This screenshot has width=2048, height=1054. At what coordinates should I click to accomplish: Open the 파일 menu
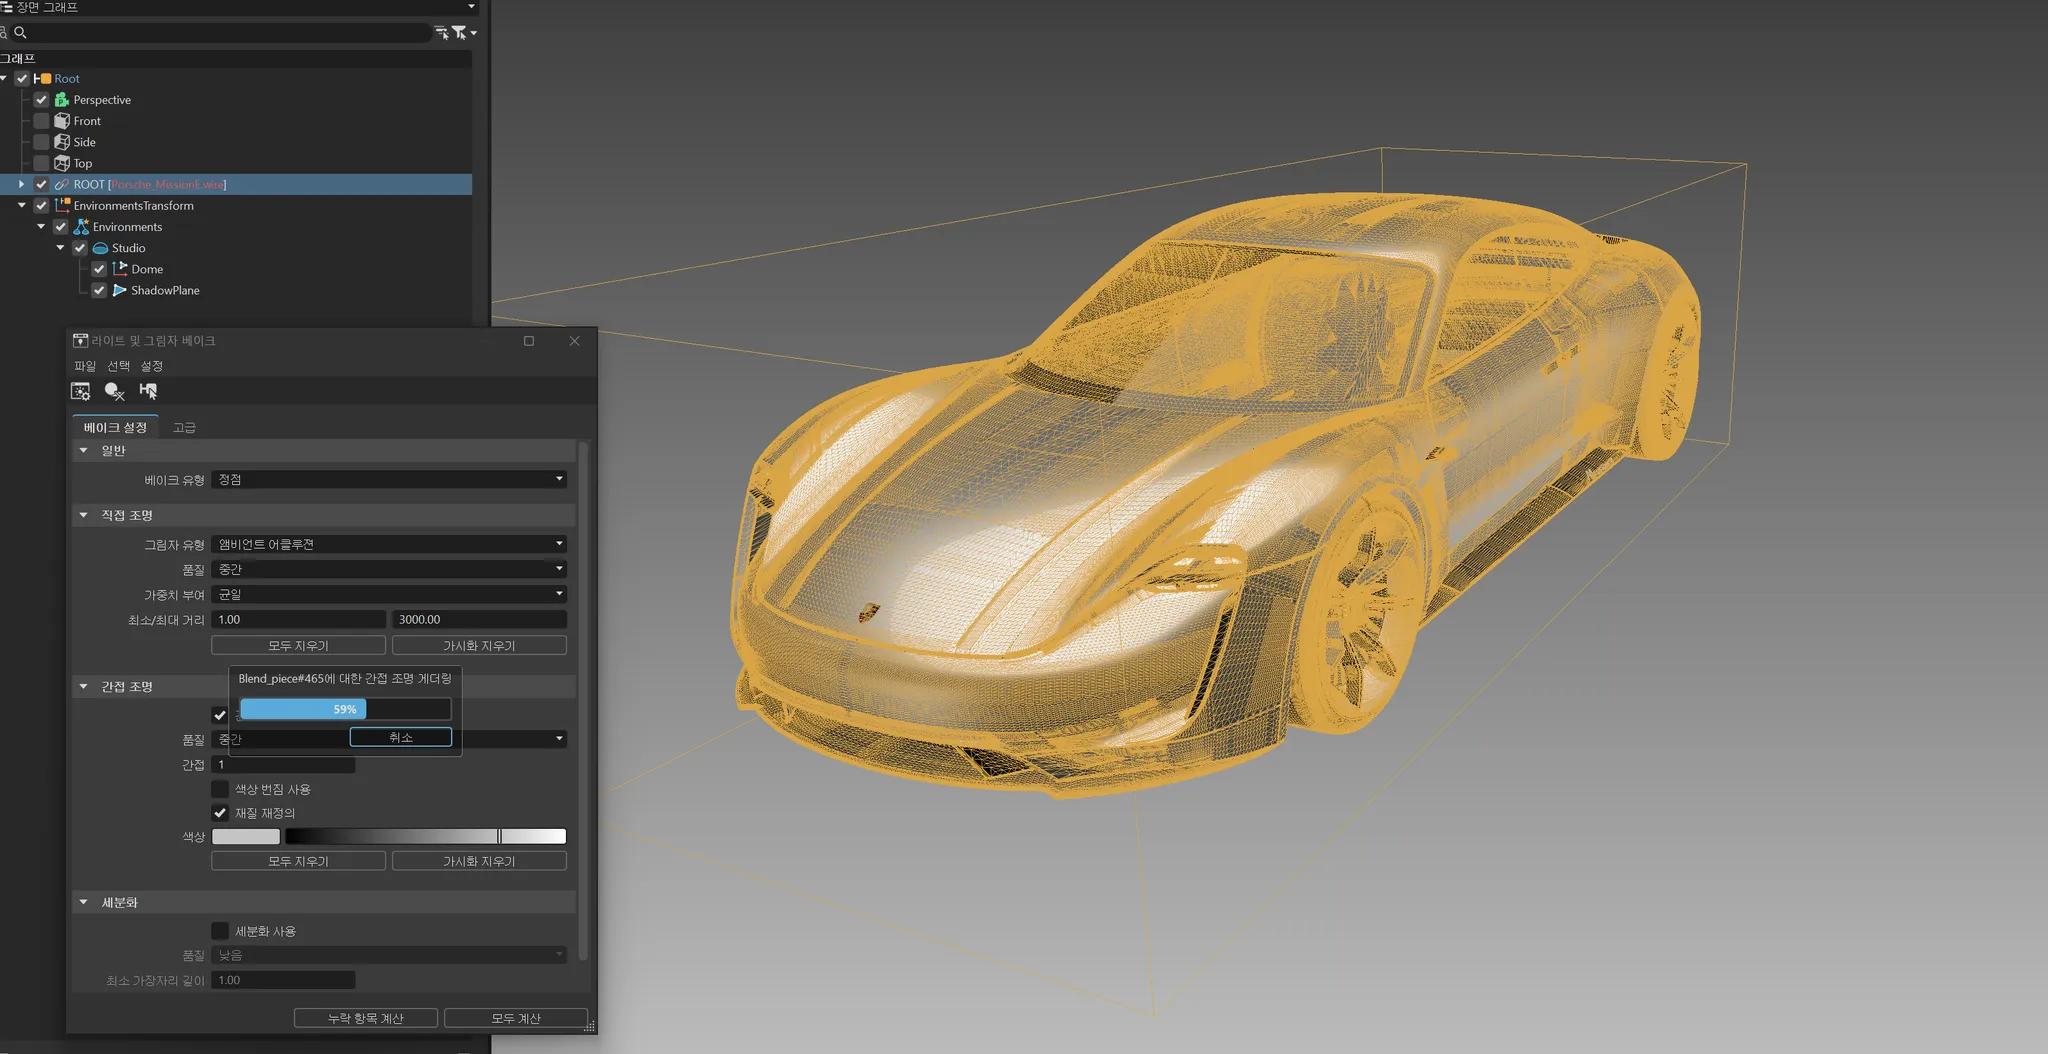click(x=85, y=366)
